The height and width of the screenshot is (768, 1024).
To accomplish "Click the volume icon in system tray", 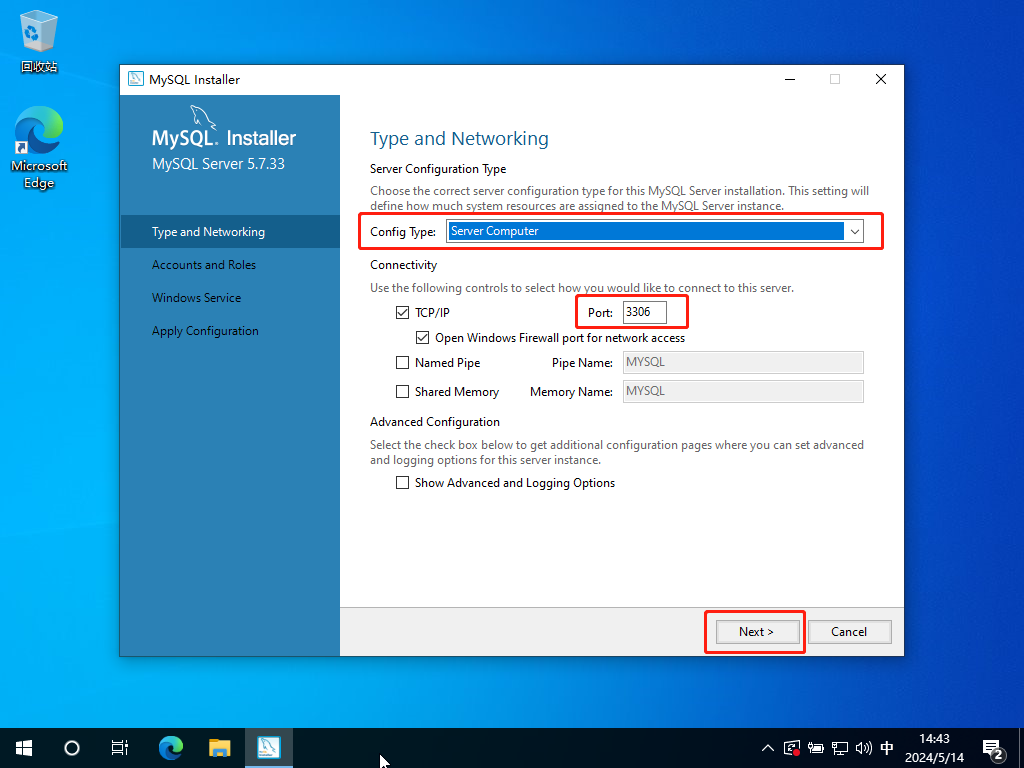I will point(863,747).
